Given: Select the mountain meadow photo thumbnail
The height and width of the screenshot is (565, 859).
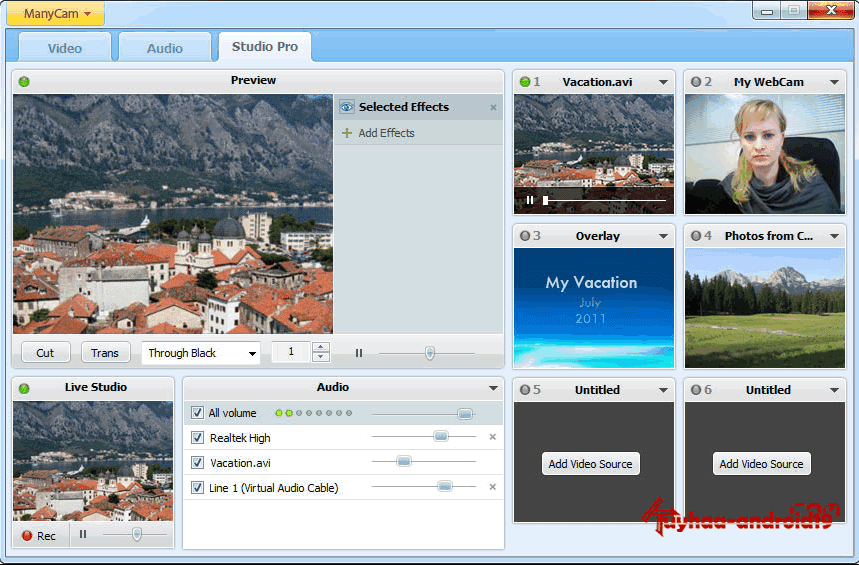Looking at the screenshot, I should coord(765,308).
